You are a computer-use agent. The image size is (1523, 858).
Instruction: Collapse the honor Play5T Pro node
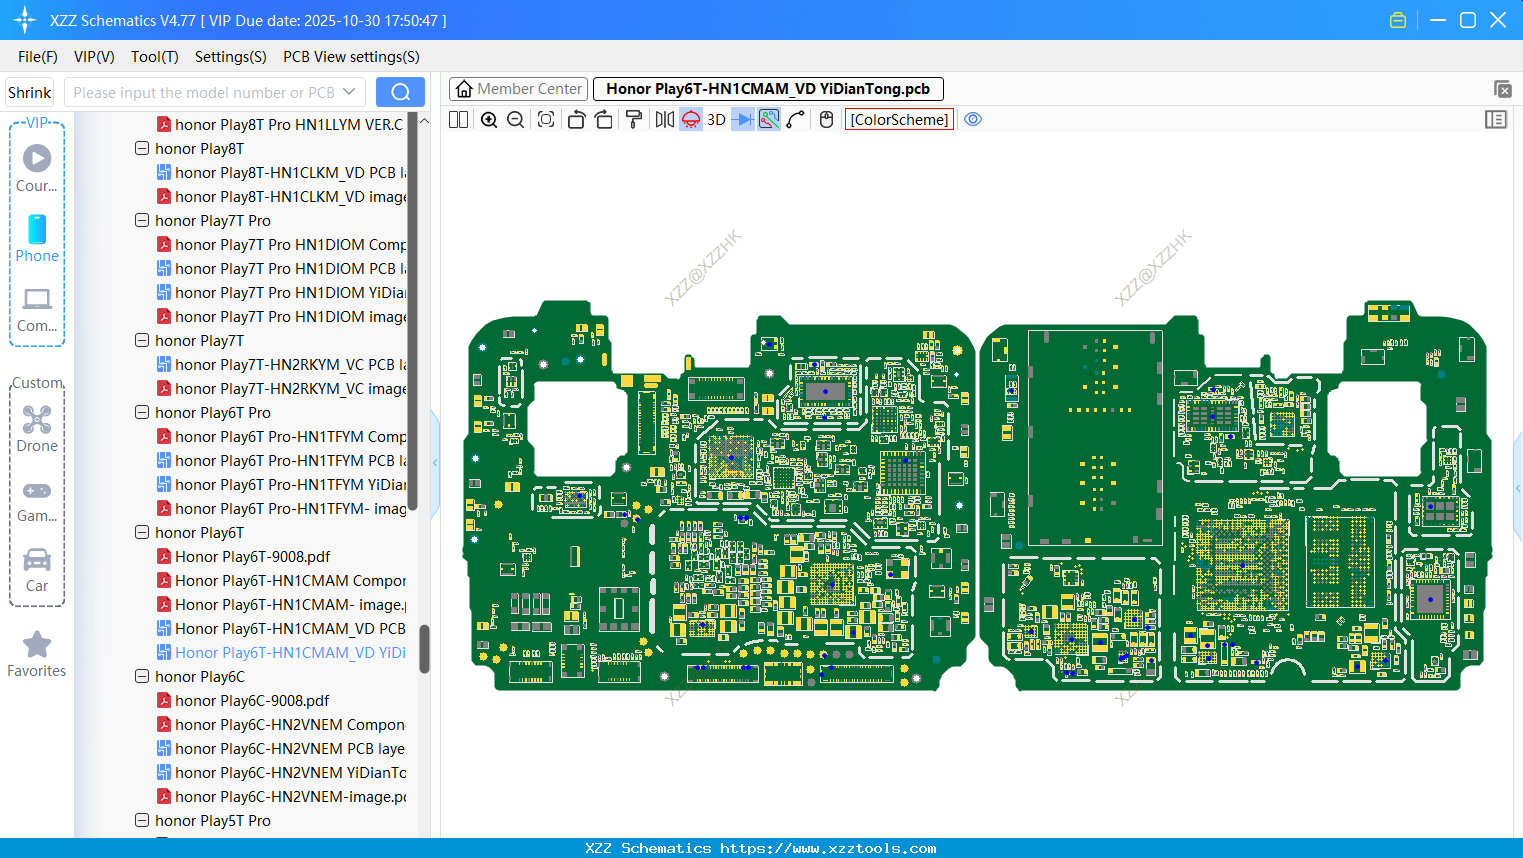tap(142, 820)
